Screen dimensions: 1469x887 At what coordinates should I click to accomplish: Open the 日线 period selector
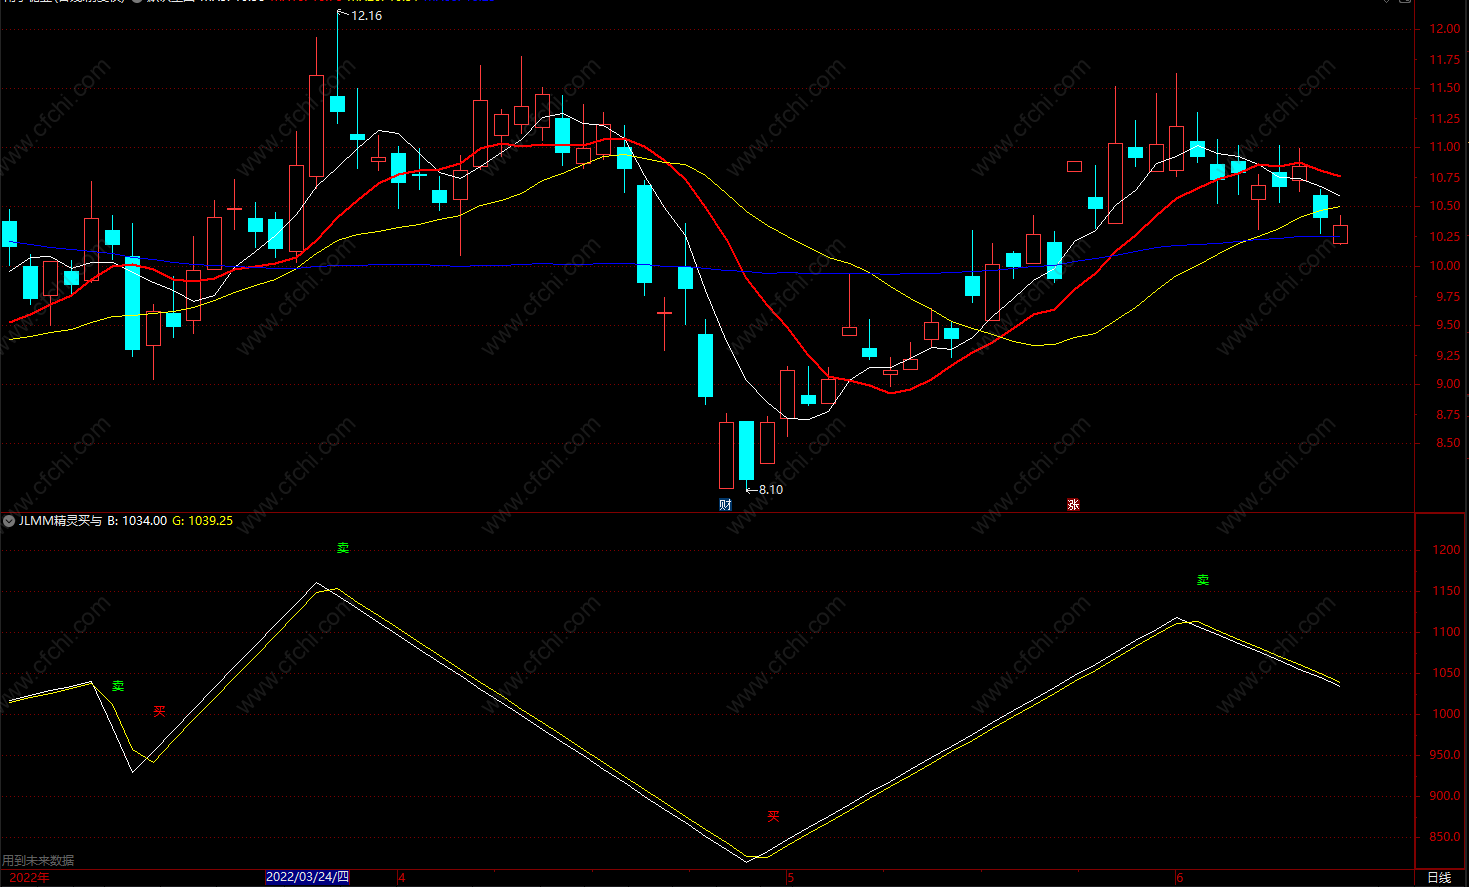pyautogui.click(x=1439, y=878)
